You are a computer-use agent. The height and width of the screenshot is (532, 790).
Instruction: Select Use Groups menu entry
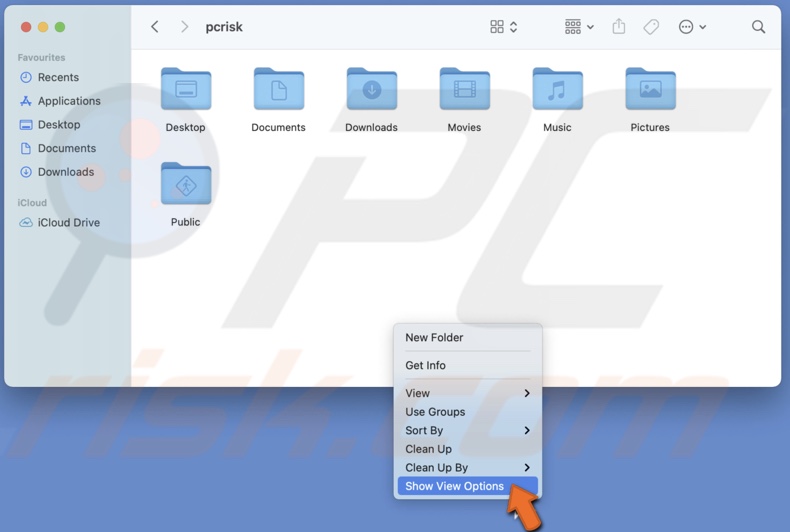[468, 412]
